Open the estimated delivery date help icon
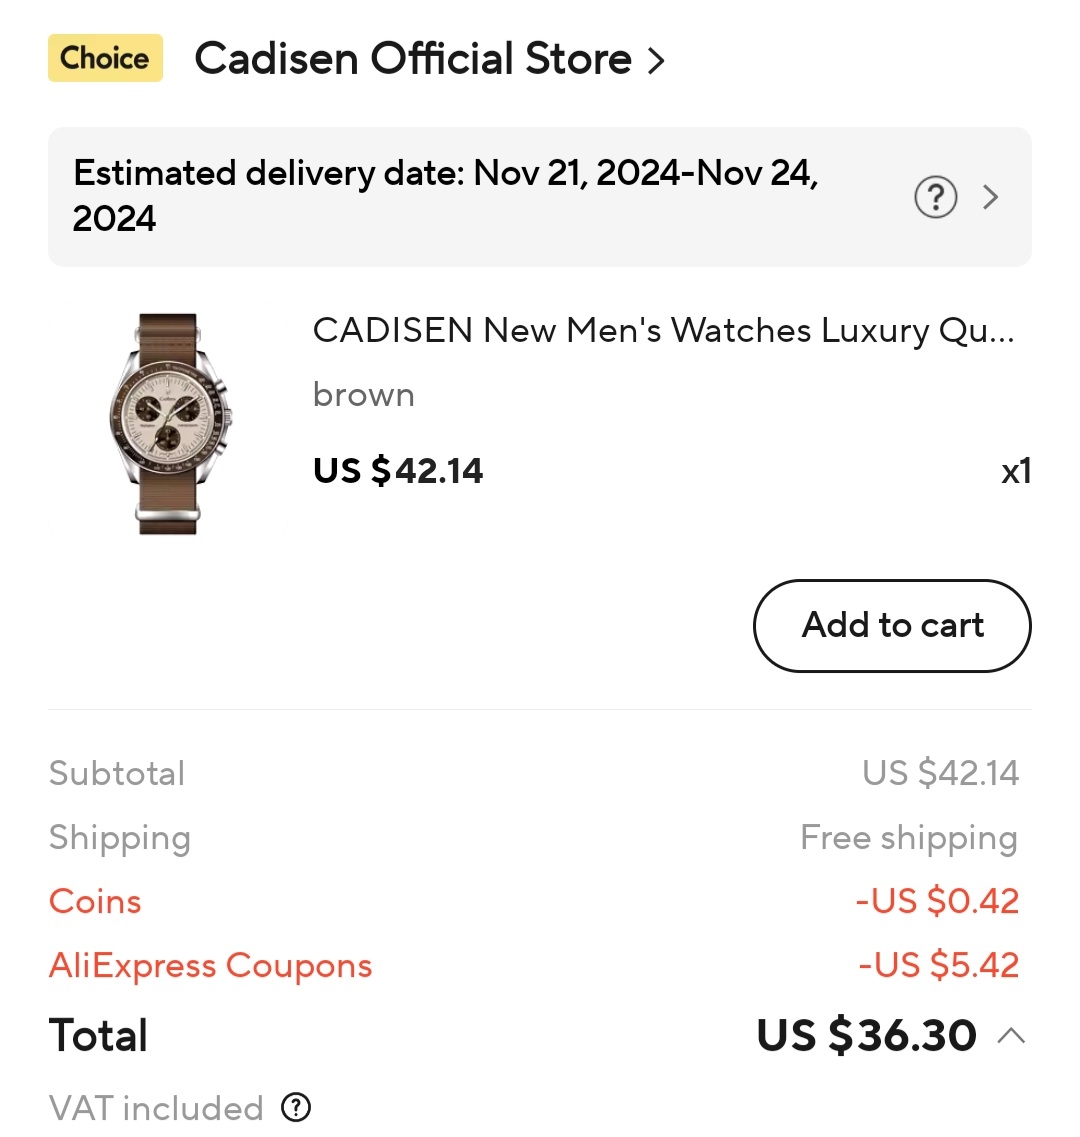The width and height of the screenshot is (1080, 1137). (935, 197)
